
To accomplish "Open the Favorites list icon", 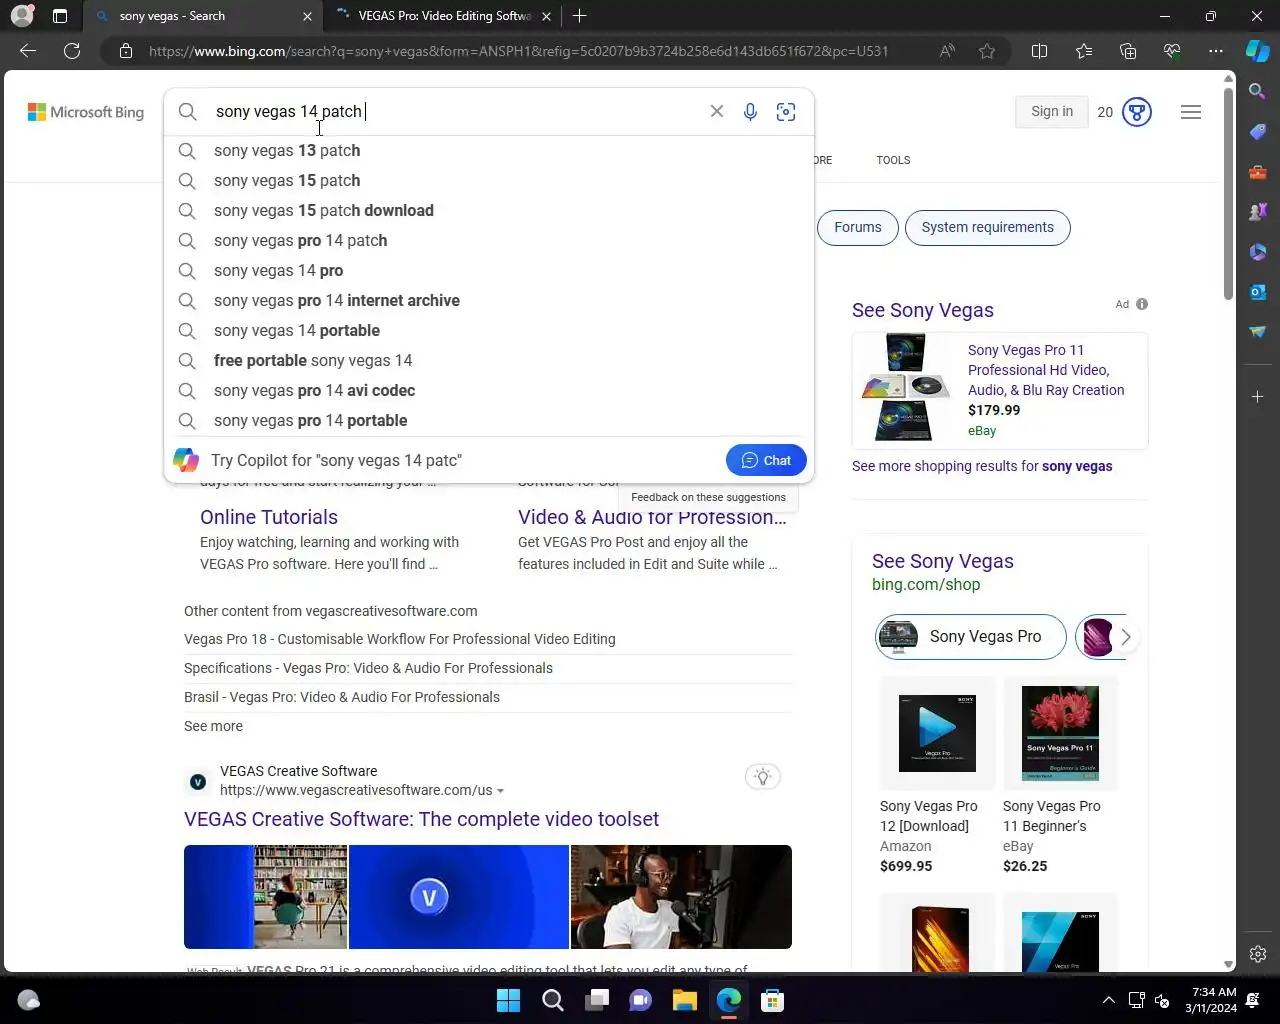I will [x=1084, y=51].
